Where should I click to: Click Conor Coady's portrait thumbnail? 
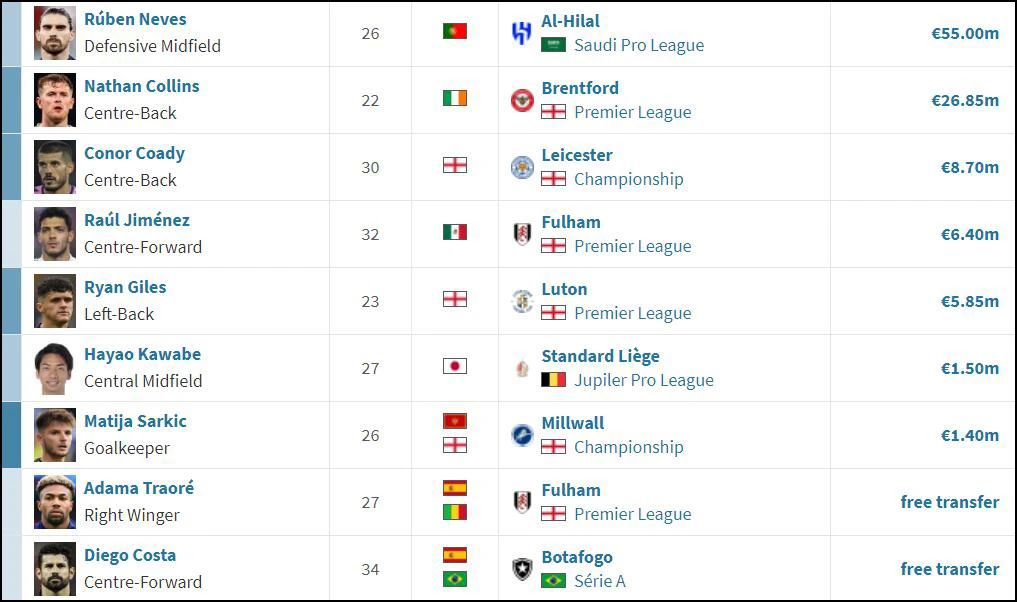pyautogui.click(x=54, y=167)
